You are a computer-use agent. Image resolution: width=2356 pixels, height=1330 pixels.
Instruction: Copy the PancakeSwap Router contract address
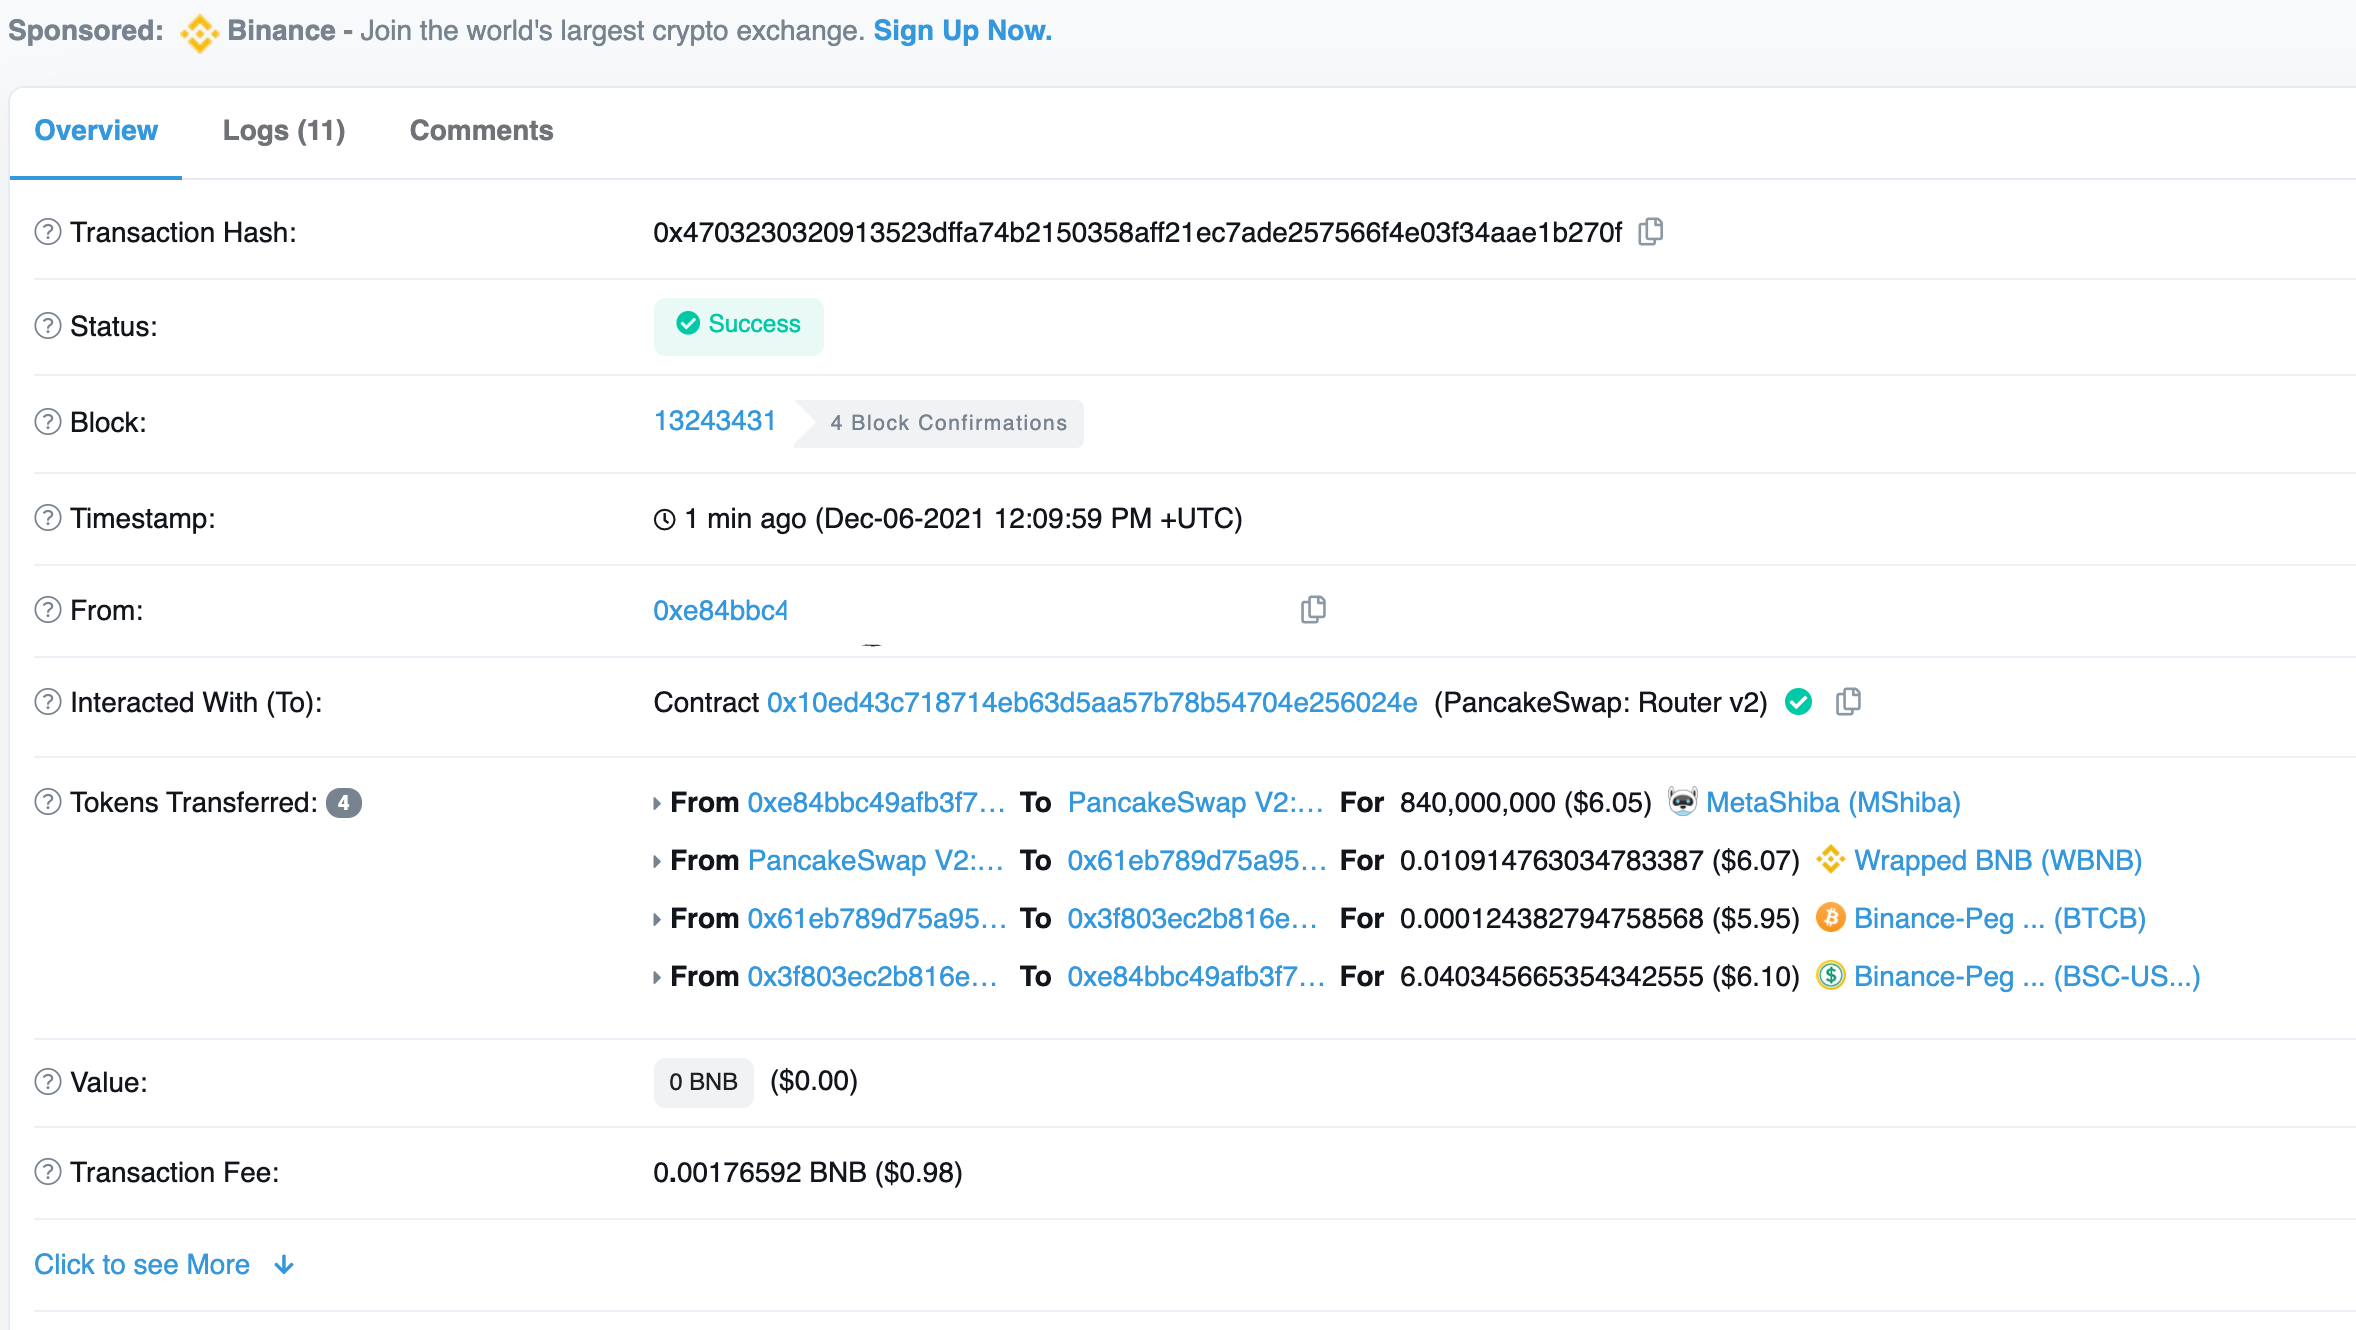click(1848, 702)
